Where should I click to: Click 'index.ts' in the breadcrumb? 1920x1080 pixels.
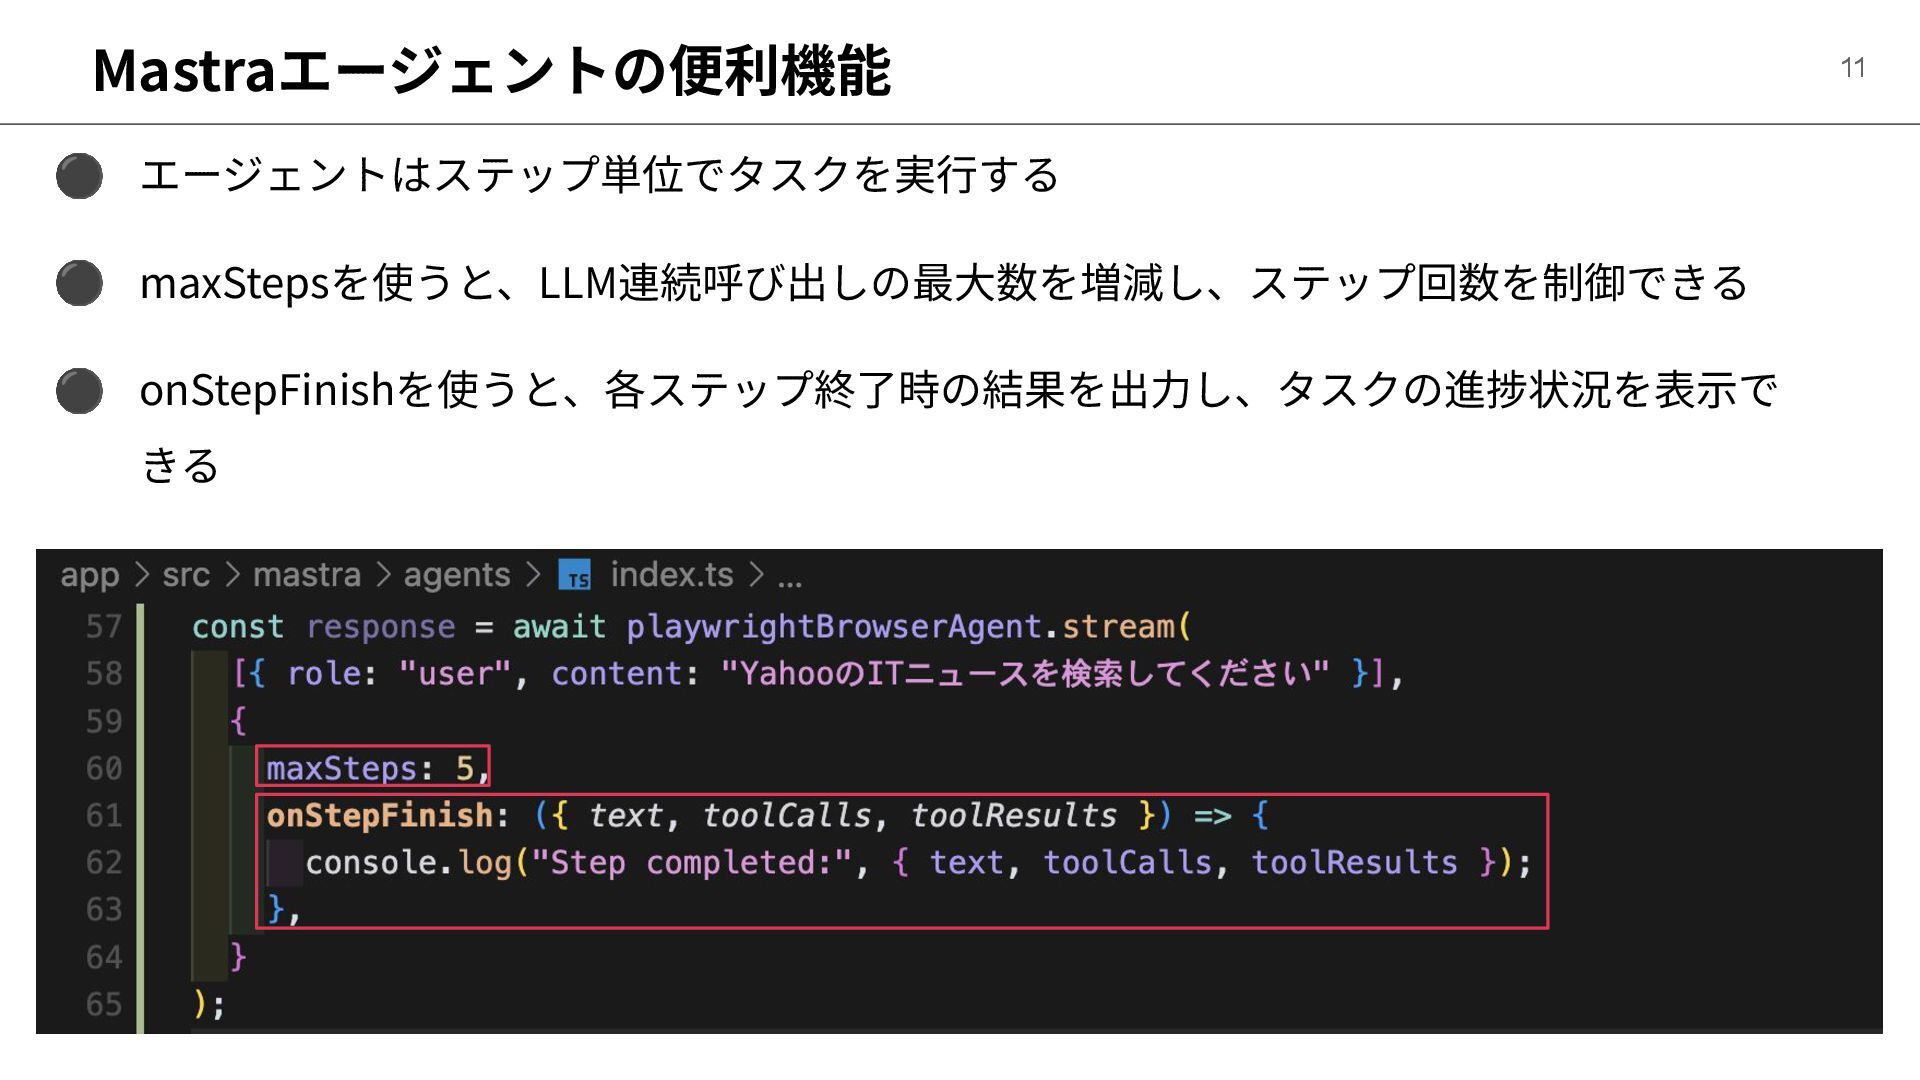click(671, 576)
